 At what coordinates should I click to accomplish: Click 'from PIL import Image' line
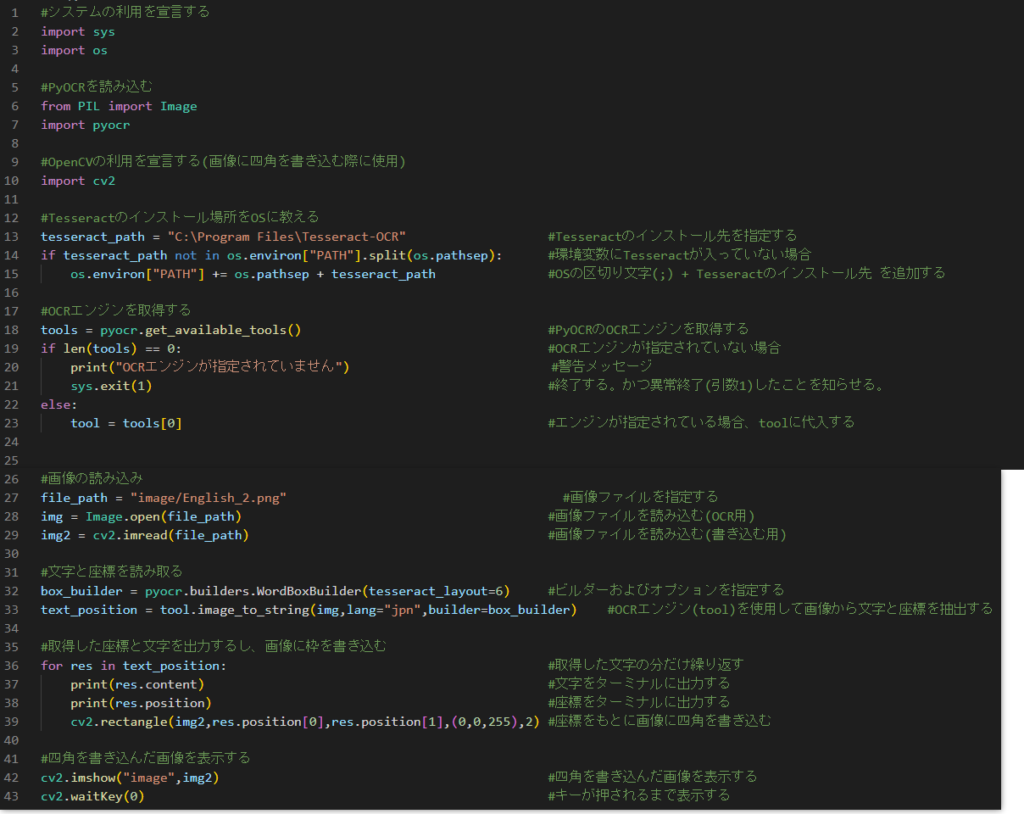[x=119, y=106]
